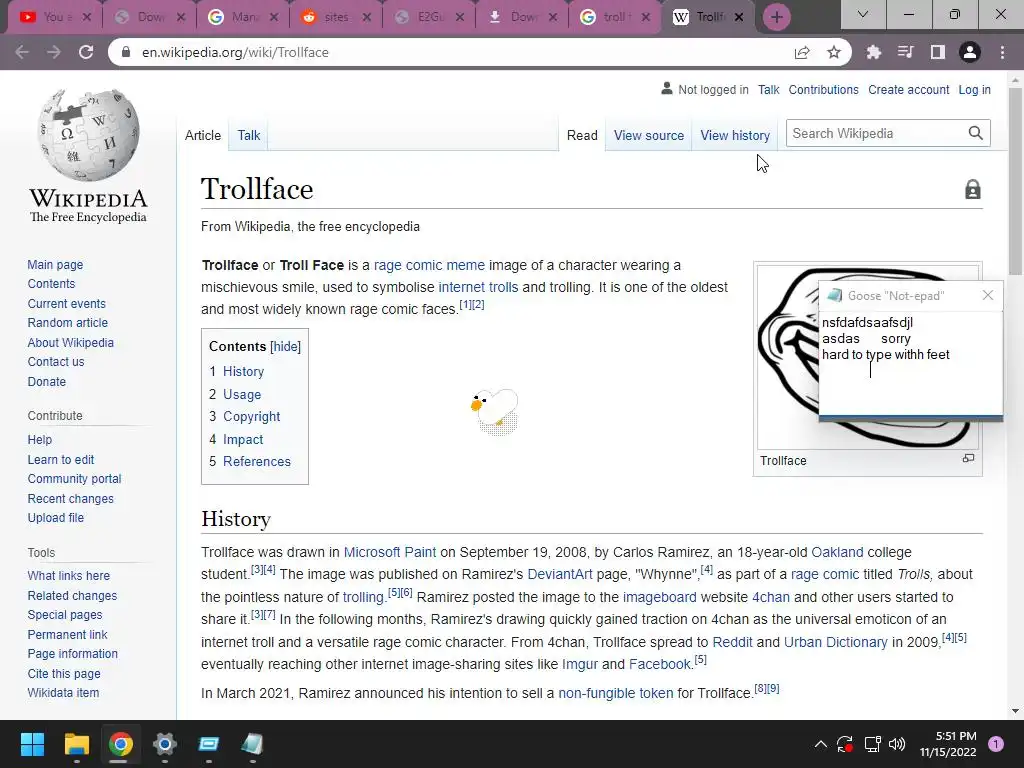This screenshot has height=768, width=1024.
Task: Click the volume icon in system tray
Action: (897, 744)
